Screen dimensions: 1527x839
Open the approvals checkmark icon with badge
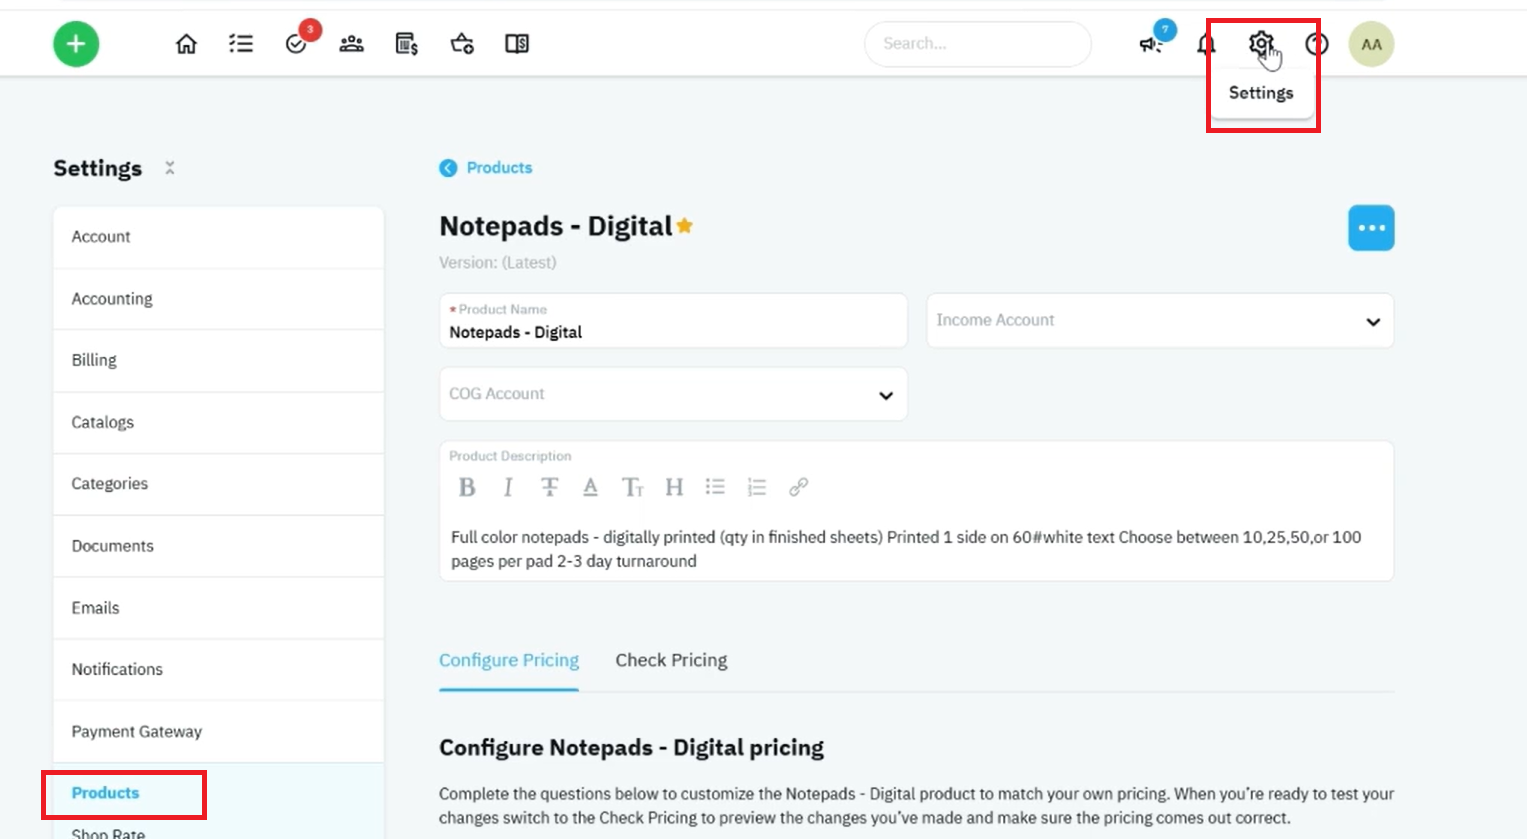coord(296,44)
